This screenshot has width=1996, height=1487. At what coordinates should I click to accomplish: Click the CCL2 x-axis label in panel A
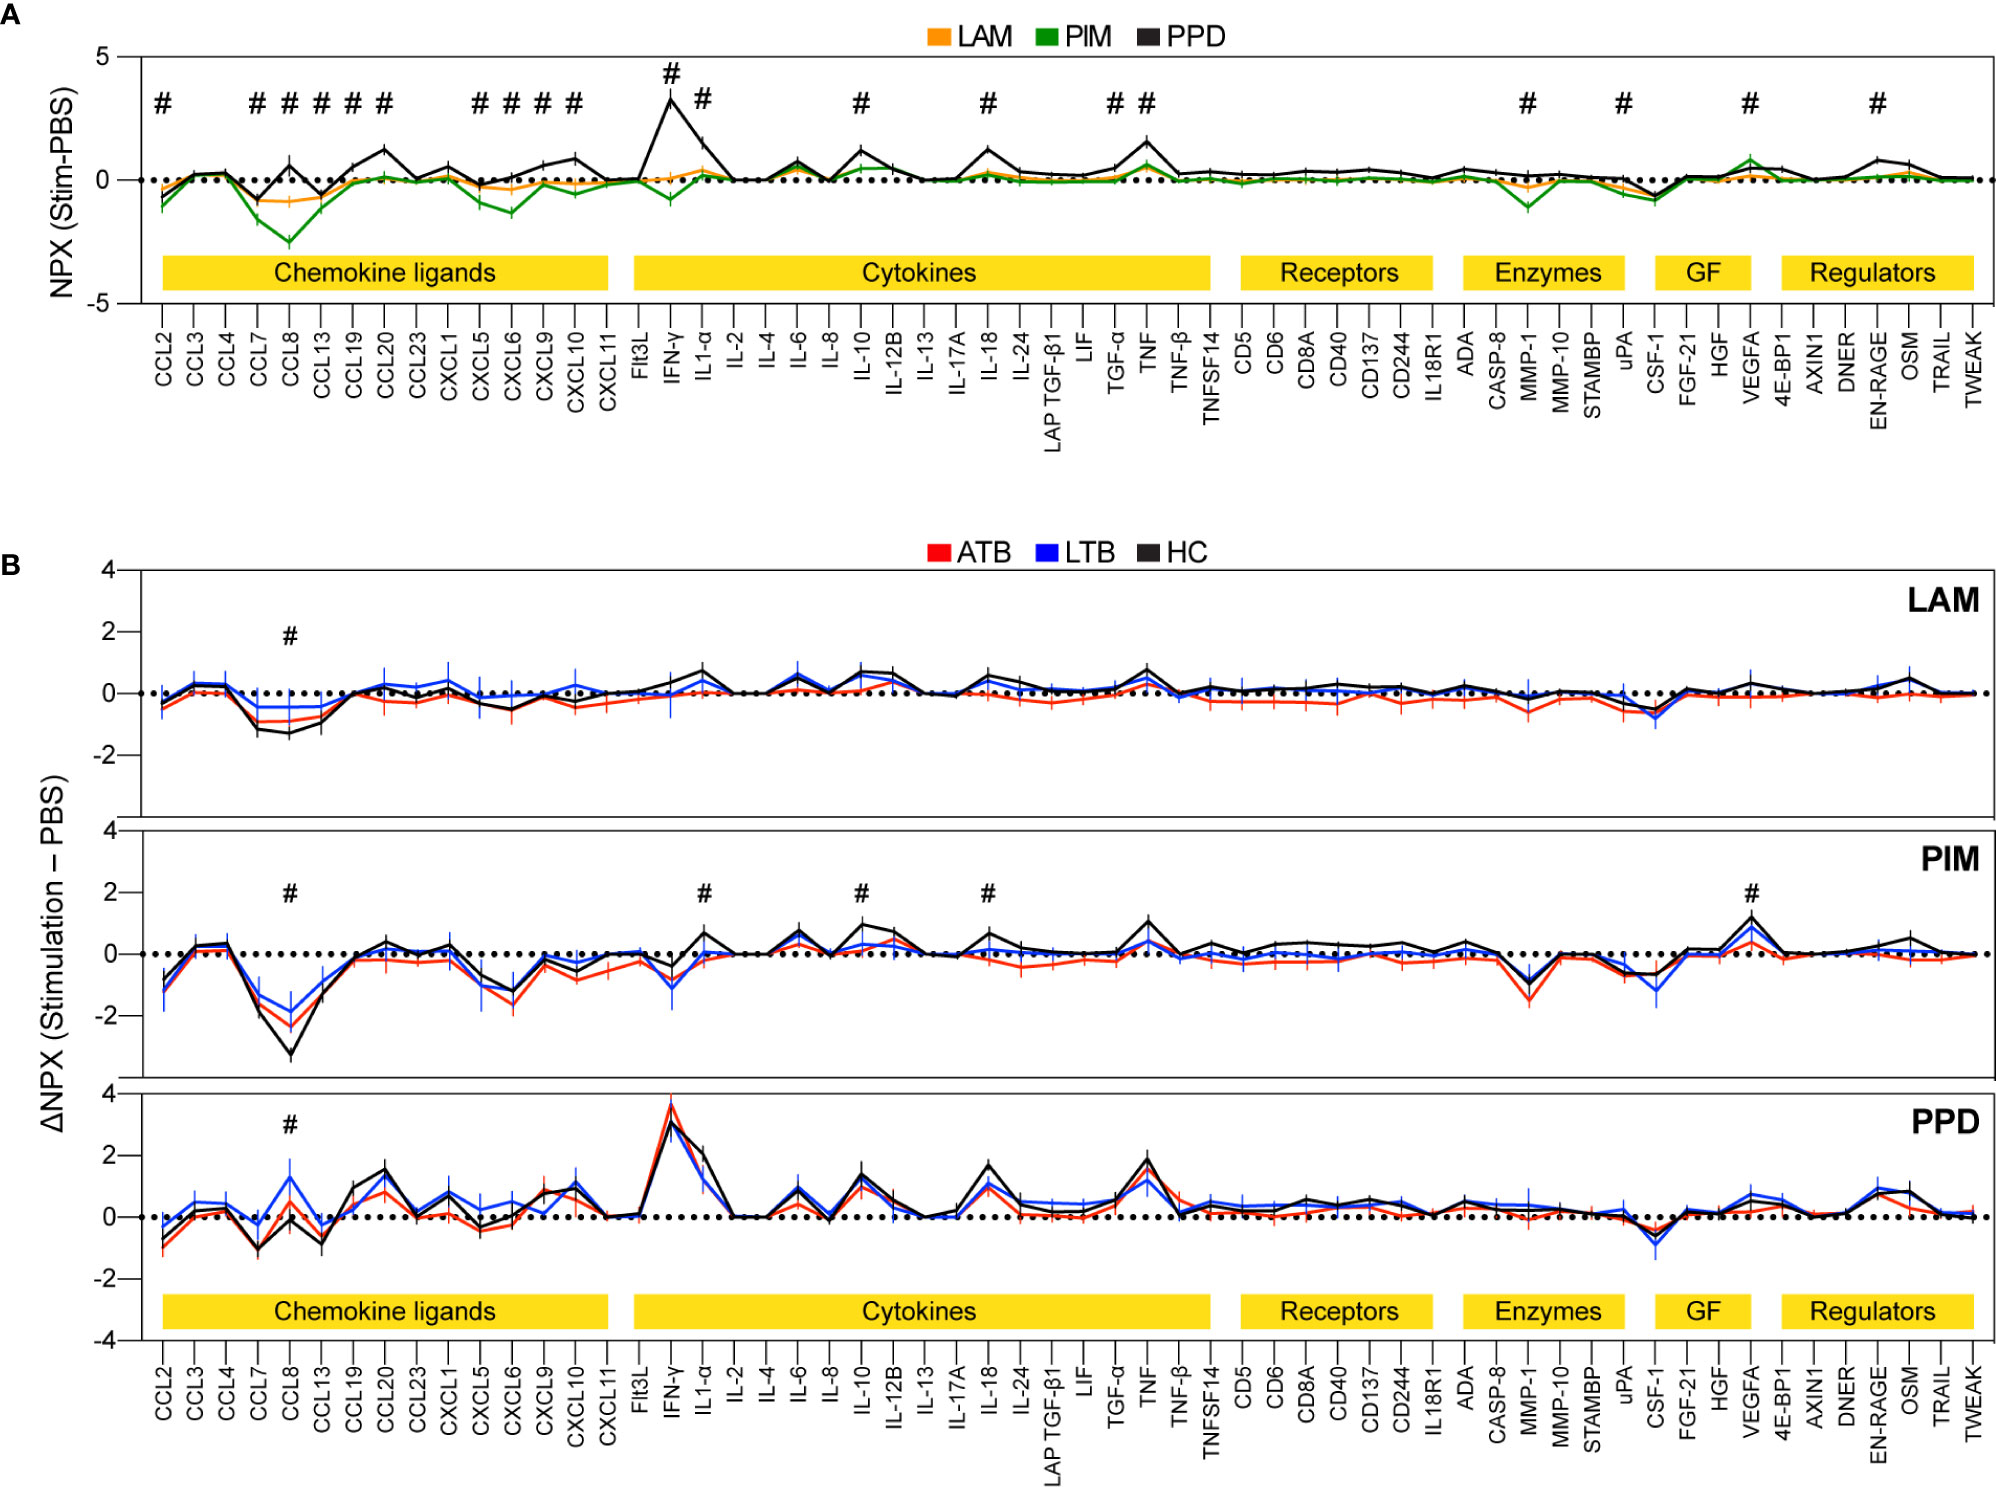tap(163, 359)
